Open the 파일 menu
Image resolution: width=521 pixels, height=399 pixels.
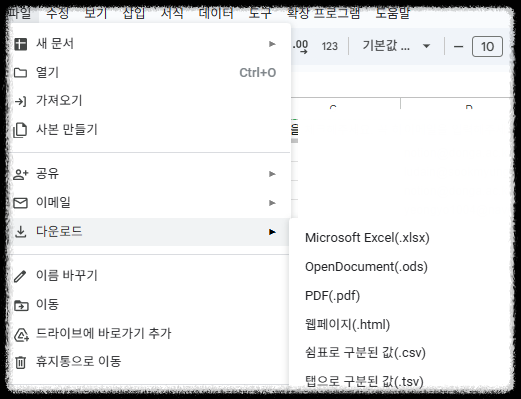(x=19, y=13)
